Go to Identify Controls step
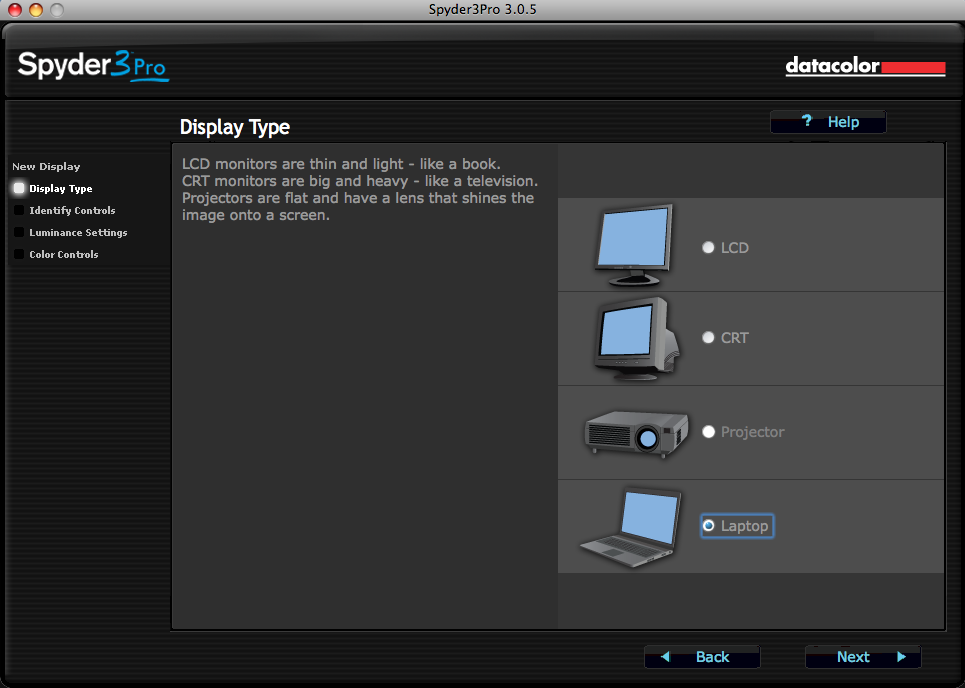Screen dimensions: 965x688 click(72, 211)
